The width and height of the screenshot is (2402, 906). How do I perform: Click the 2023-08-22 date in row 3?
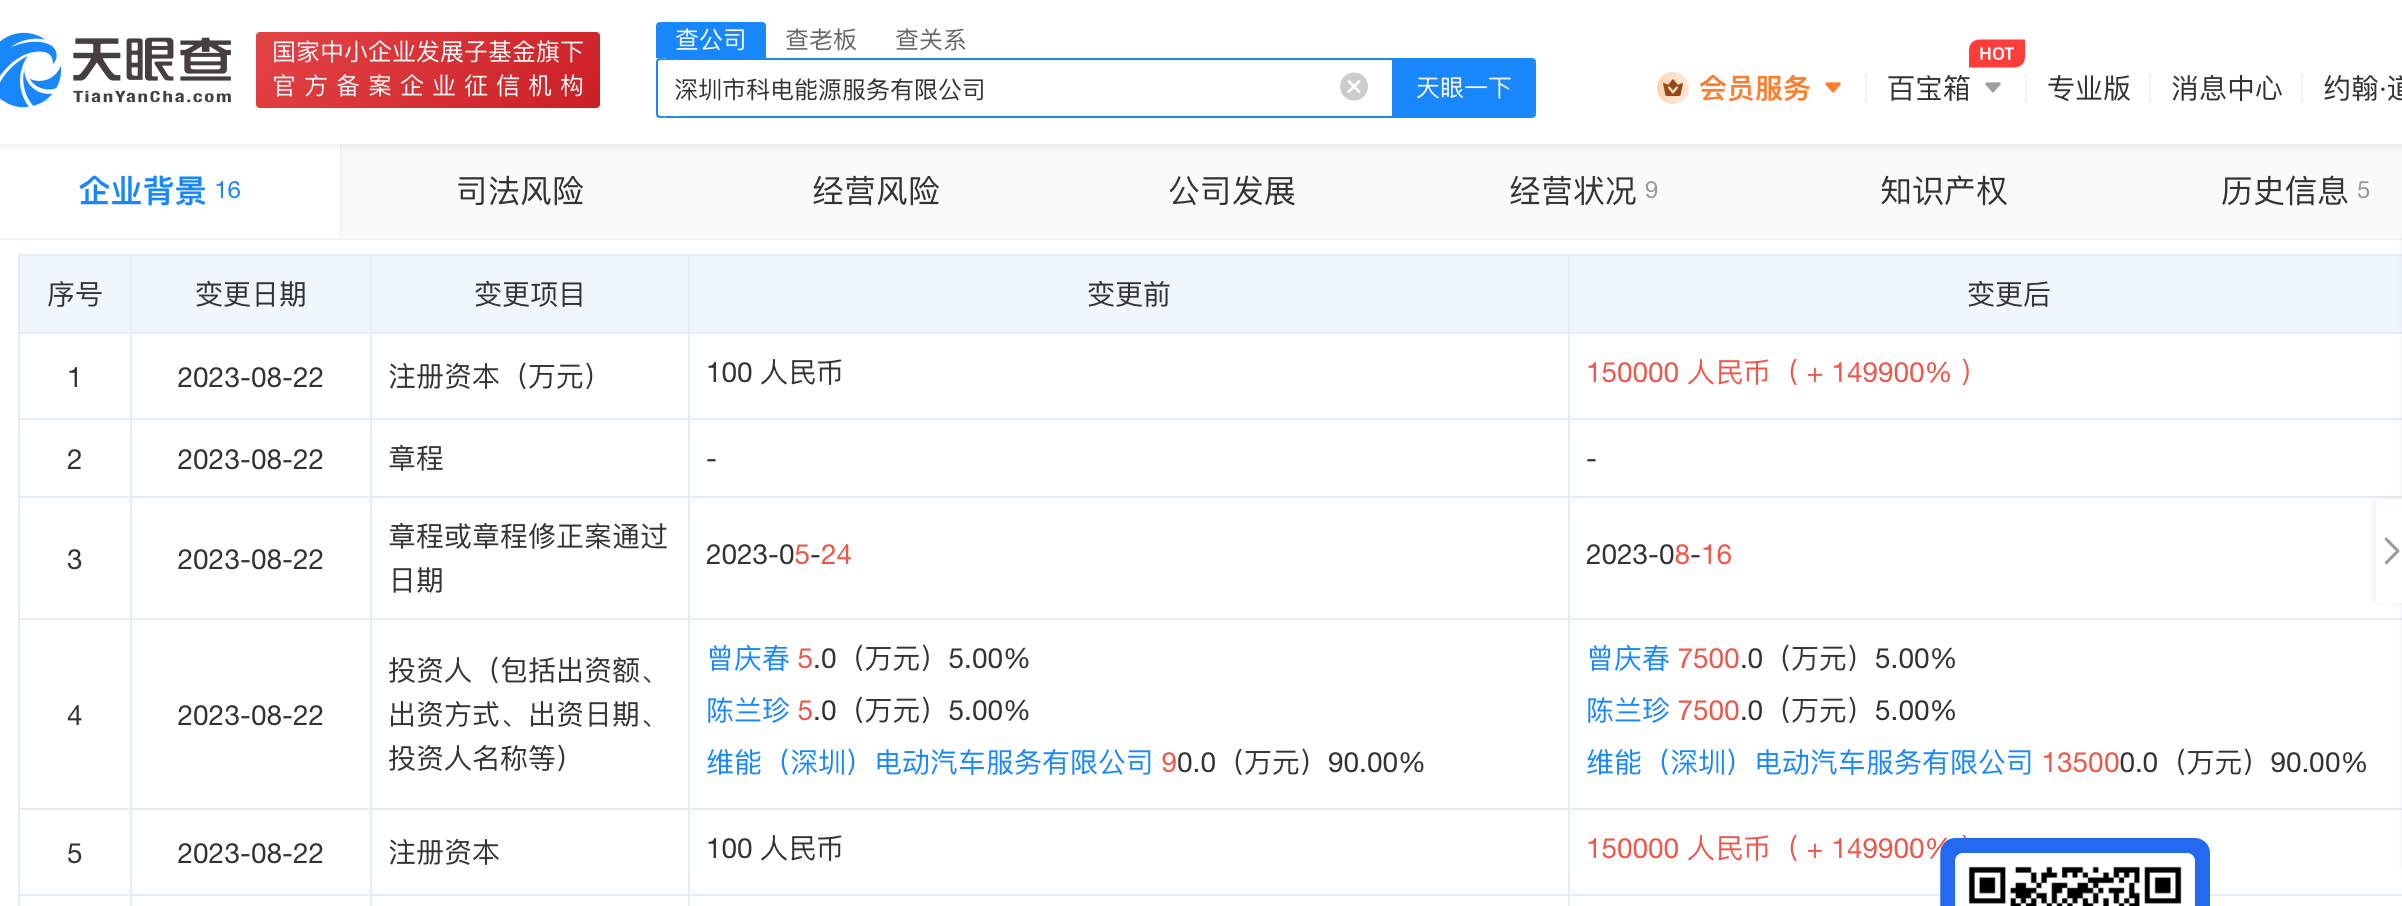pyautogui.click(x=250, y=559)
